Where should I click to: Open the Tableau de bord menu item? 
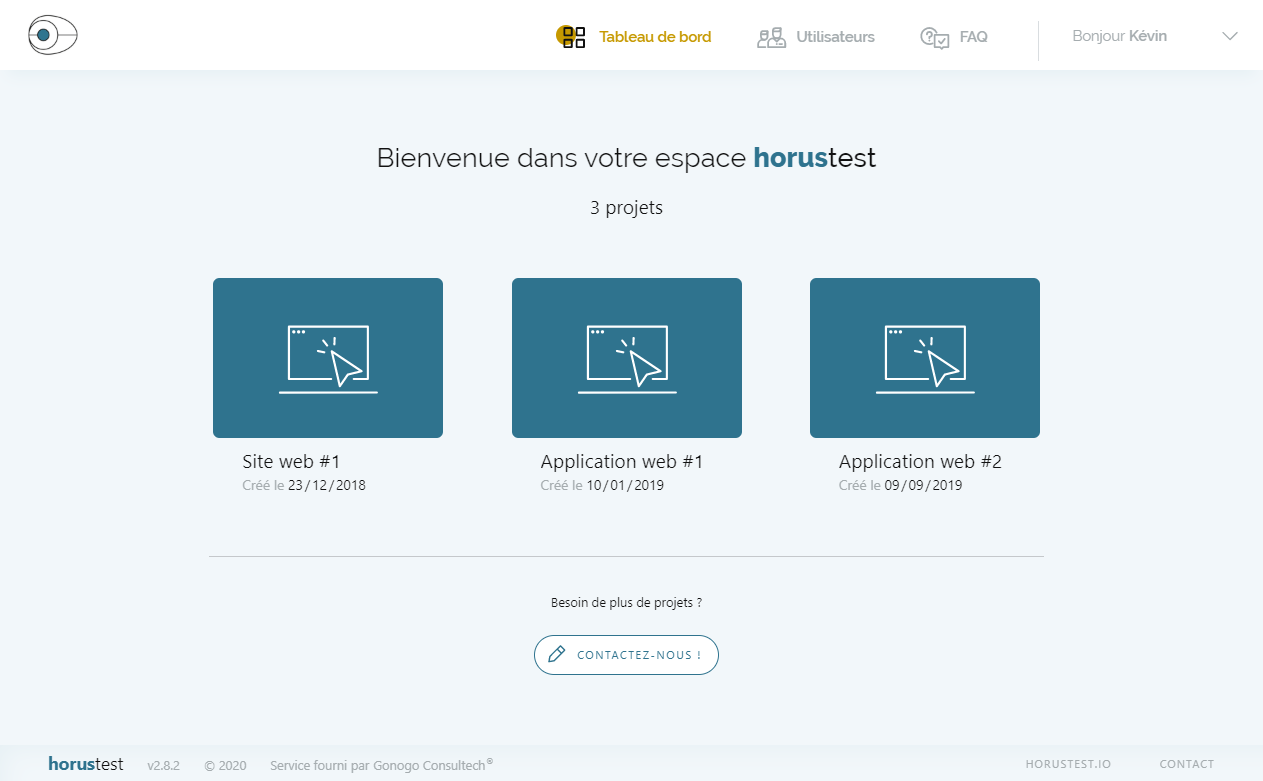point(655,38)
